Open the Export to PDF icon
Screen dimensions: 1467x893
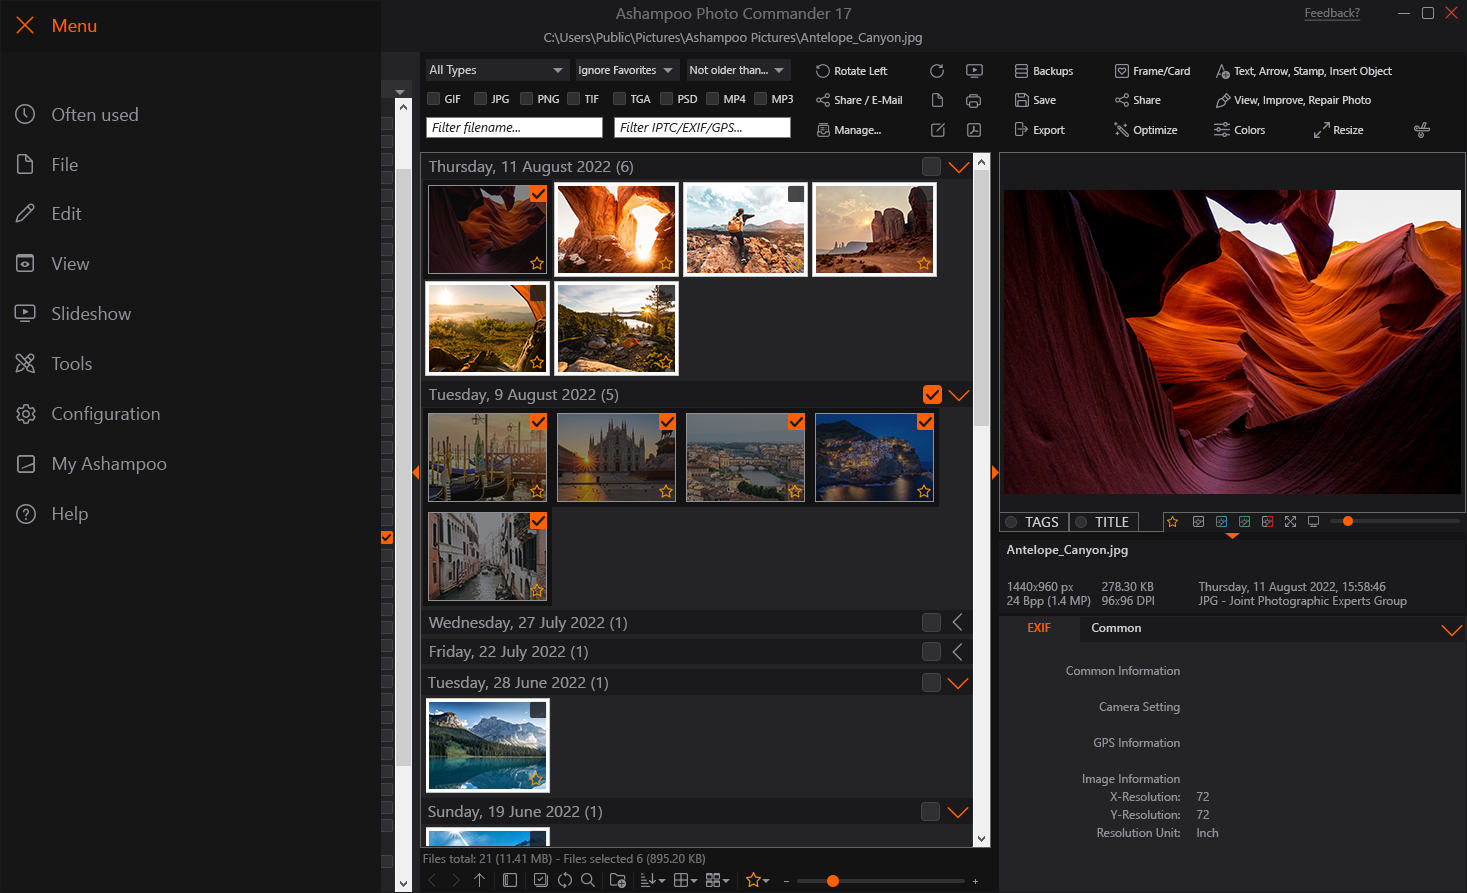974,130
